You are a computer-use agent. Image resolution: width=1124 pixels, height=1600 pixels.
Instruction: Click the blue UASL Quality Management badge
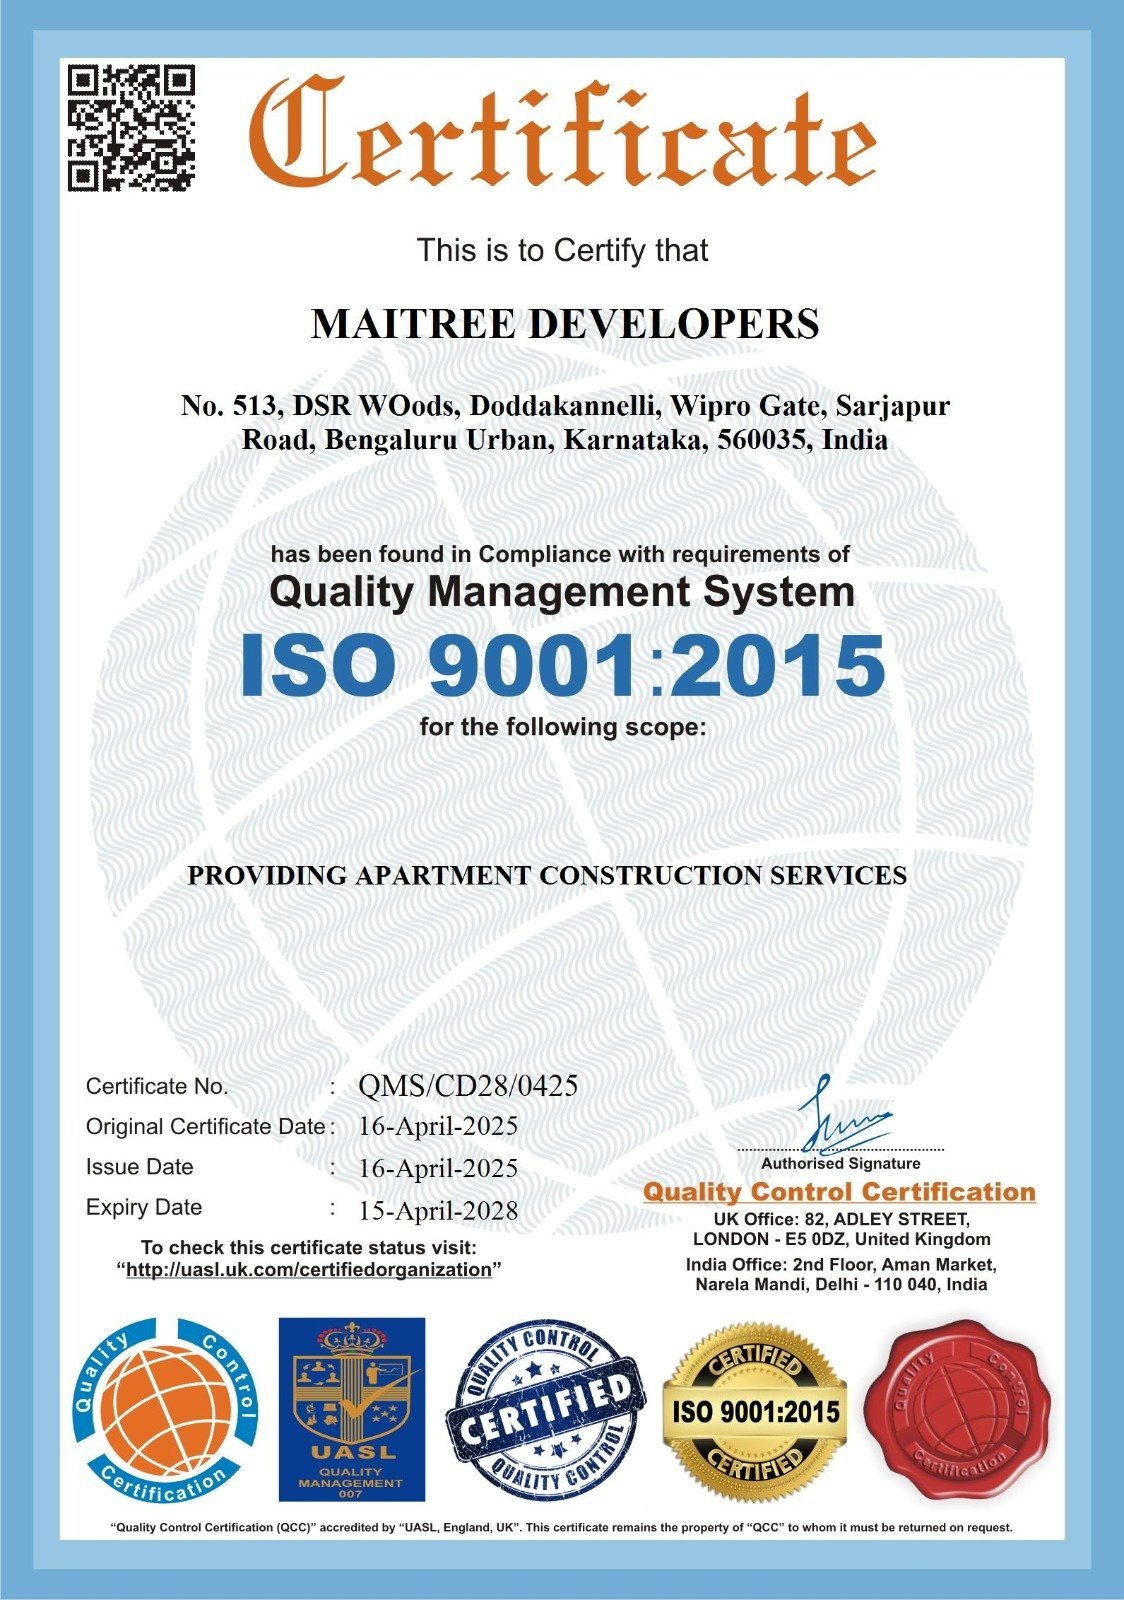pyautogui.click(x=351, y=1409)
